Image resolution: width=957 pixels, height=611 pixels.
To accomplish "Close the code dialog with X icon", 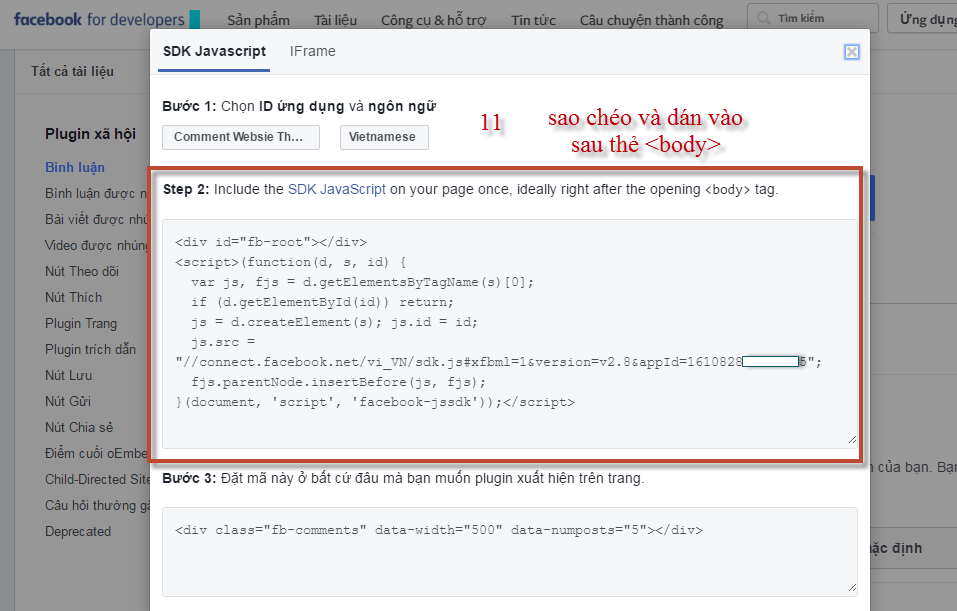I will 851,52.
